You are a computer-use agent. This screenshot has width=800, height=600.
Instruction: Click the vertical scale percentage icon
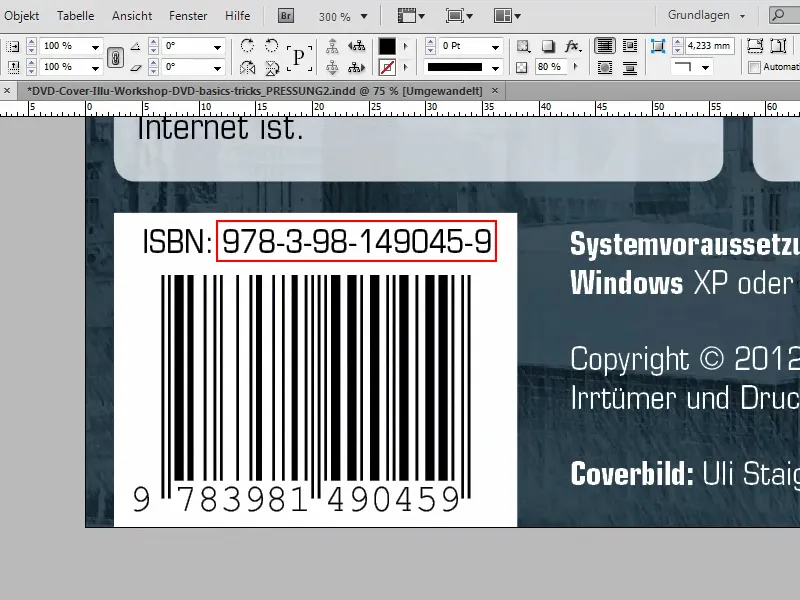(x=13, y=67)
